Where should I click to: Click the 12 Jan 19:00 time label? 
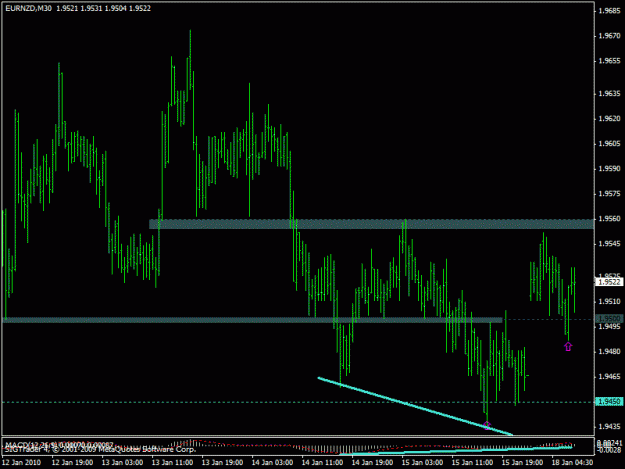[73, 462]
